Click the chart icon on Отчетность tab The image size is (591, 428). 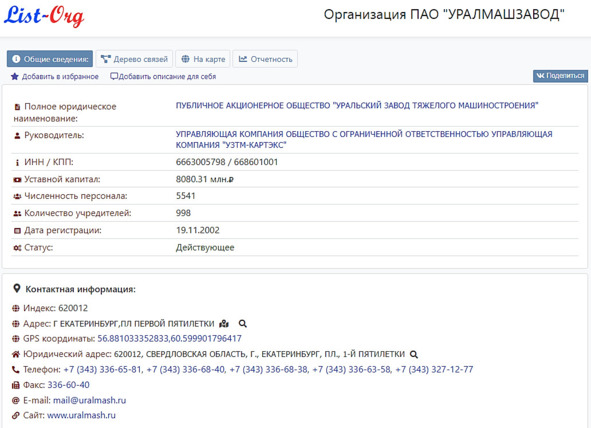[243, 59]
